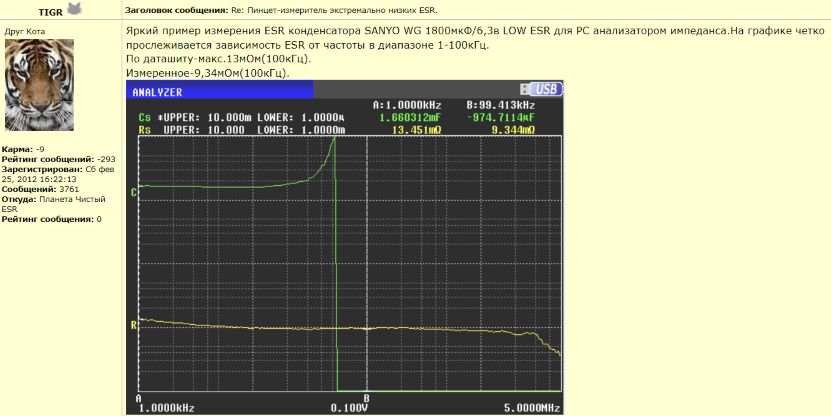
Task: Click the USB indicator icon
Action: tap(542, 90)
